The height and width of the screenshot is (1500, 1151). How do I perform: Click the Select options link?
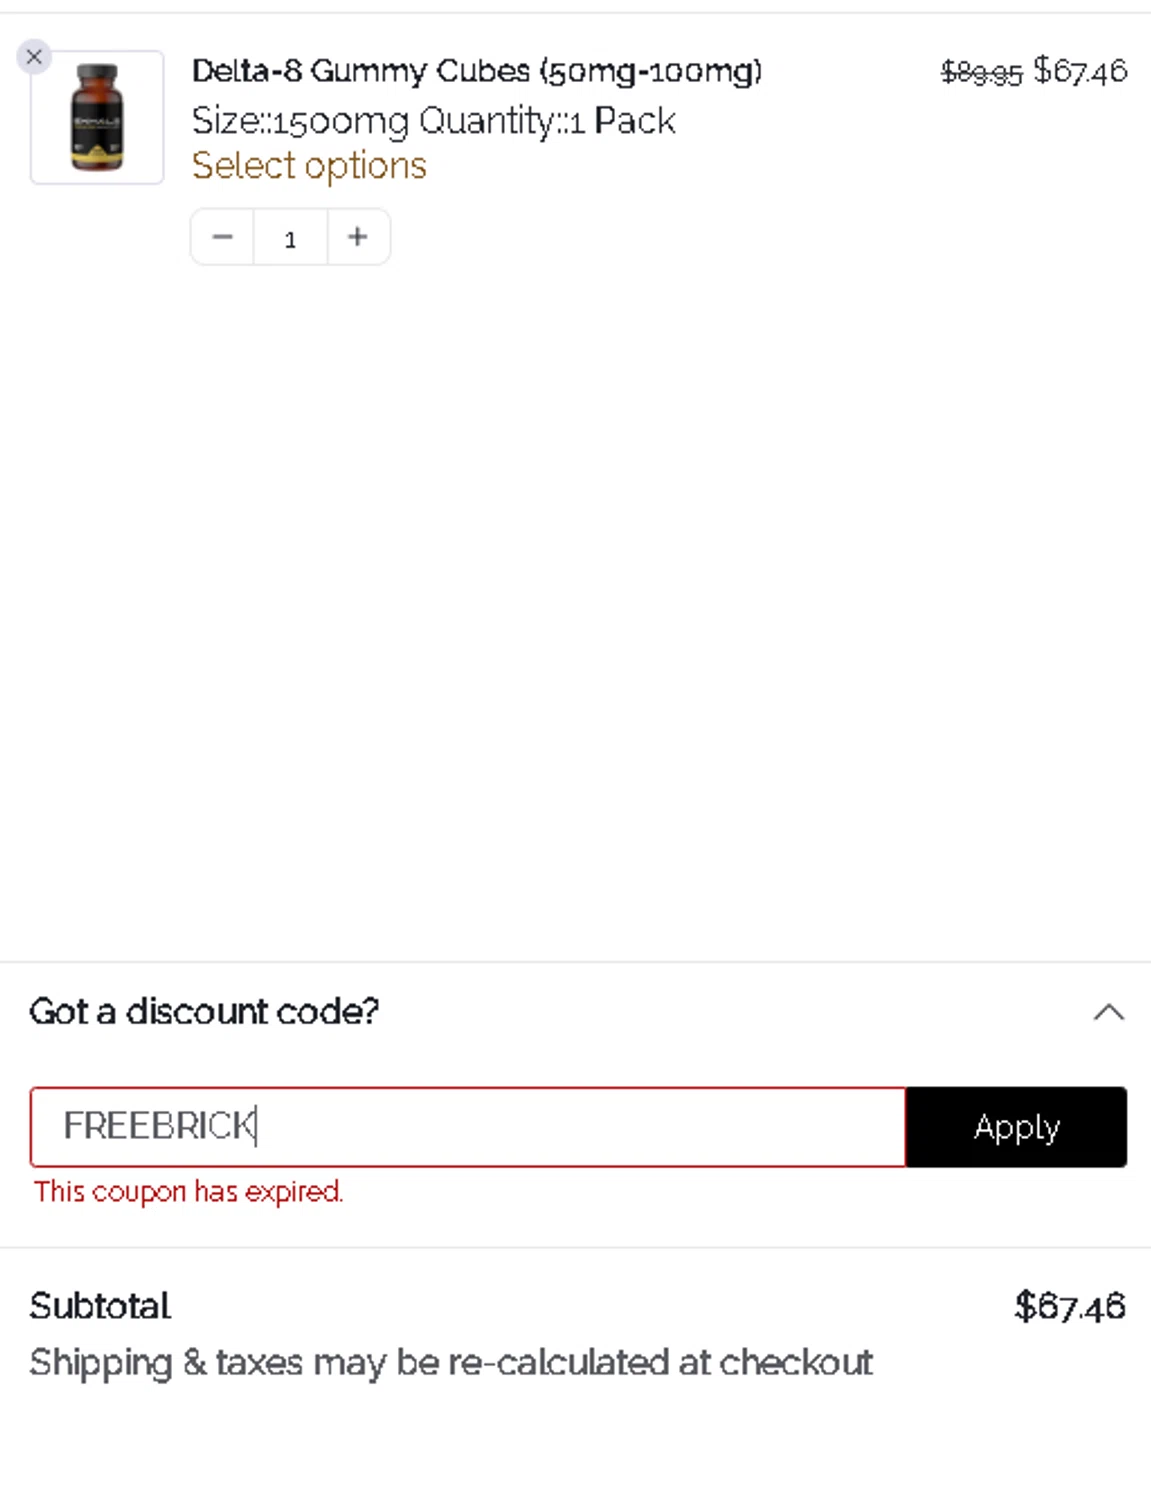click(x=309, y=165)
